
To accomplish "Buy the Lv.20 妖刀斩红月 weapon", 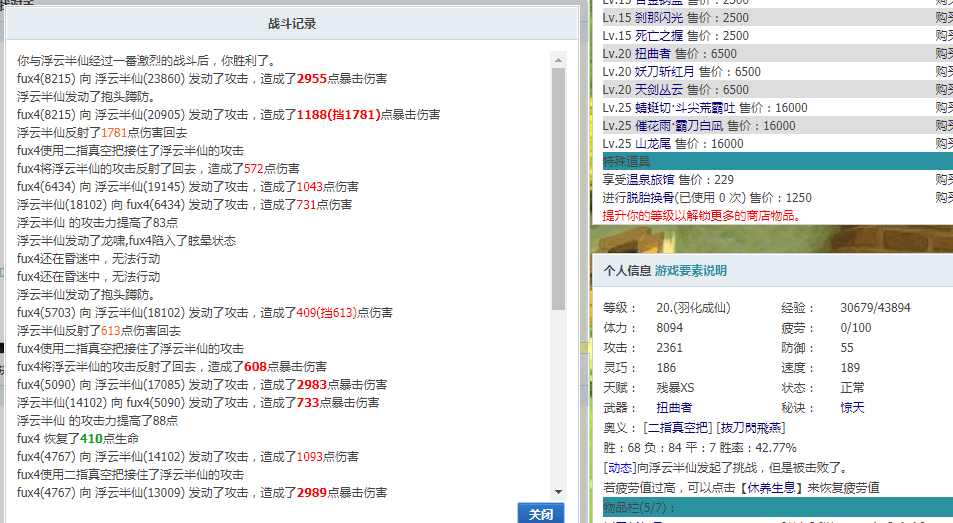I will coord(944,72).
